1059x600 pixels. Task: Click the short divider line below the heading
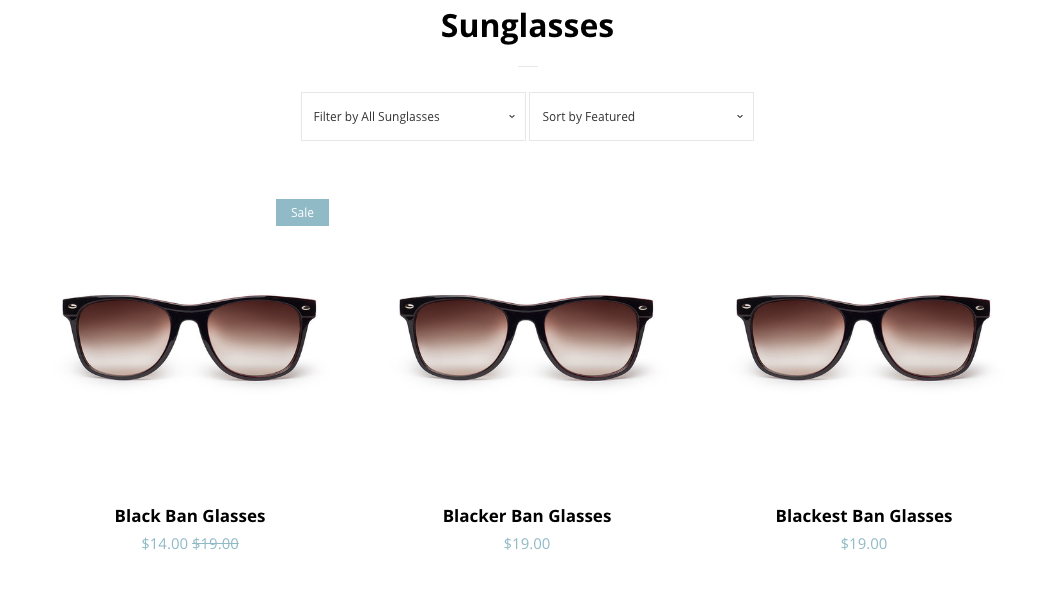tap(527, 66)
